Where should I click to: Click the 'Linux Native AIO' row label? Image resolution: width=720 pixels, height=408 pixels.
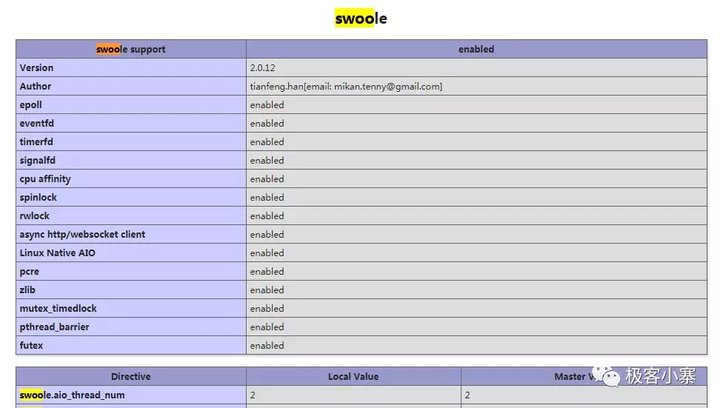pos(57,253)
